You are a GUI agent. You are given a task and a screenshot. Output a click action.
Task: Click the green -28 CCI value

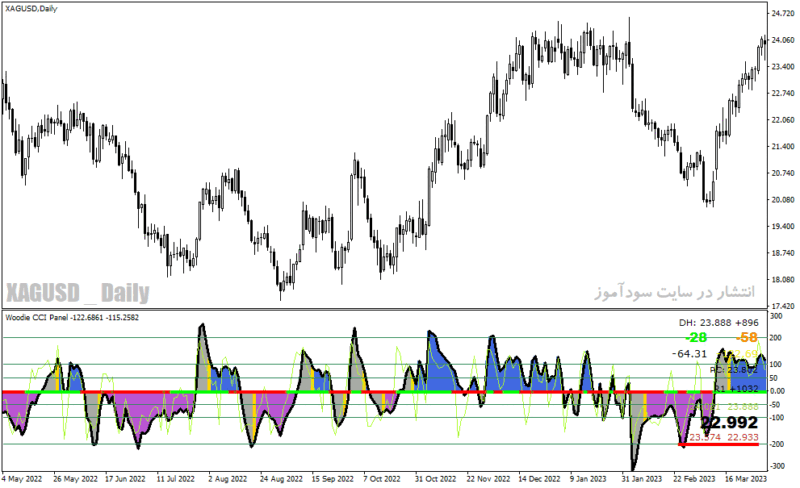pos(696,337)
